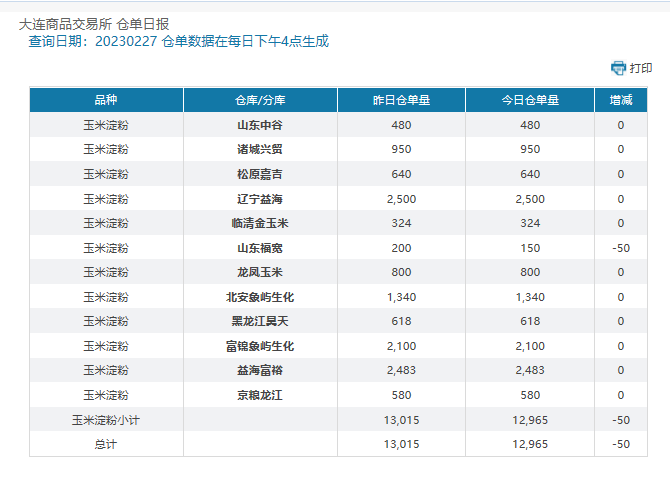Select the 松原嘉吉 warehouse row
The height and width of the screenshot is (482, 670).
pos(260,174)
